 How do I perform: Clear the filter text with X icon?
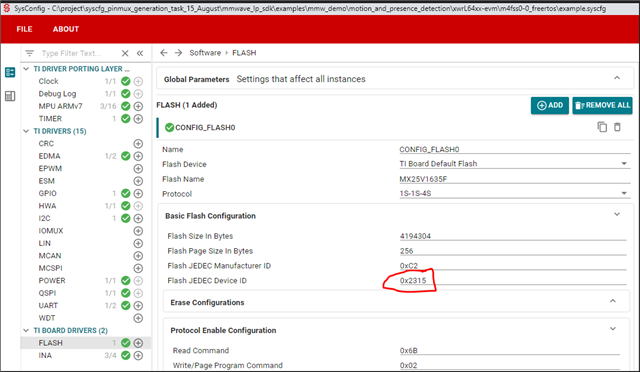pyautogui.click(x=125, y=53)
